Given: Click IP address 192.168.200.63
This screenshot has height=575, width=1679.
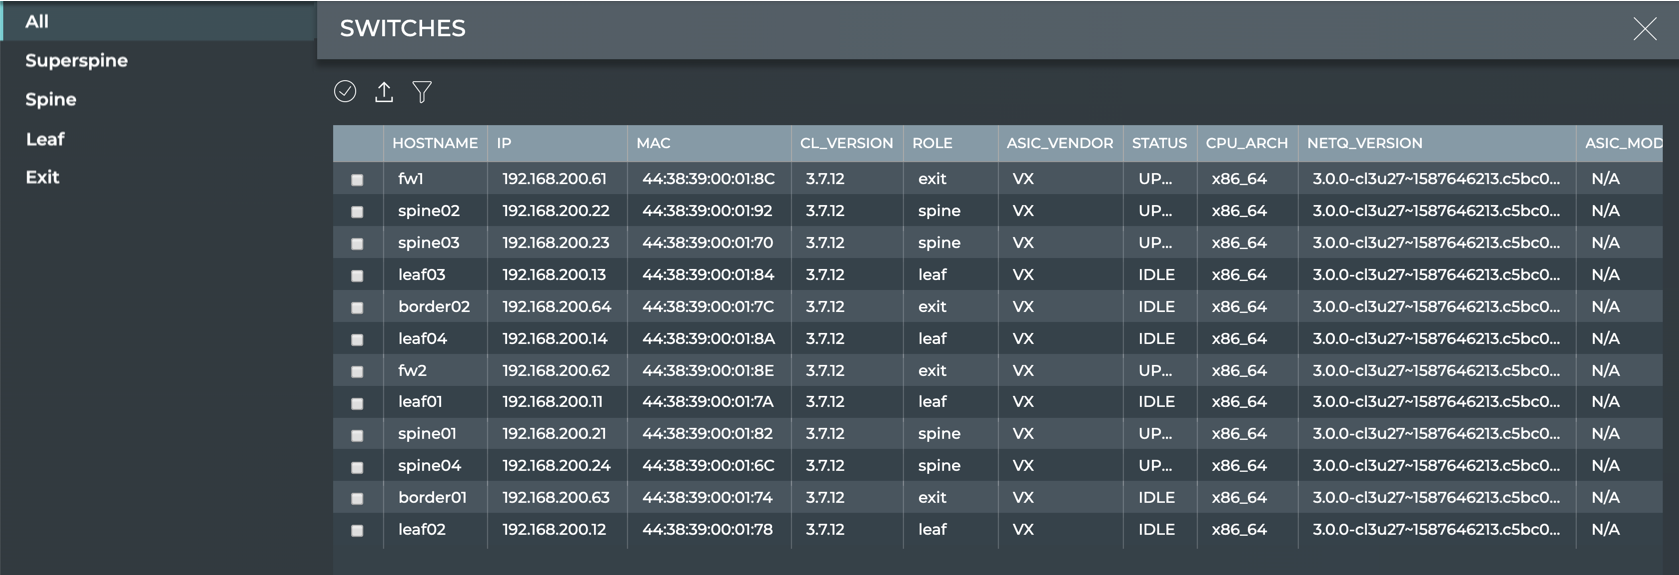Looking at the screenshot, I should click(554, 498).
